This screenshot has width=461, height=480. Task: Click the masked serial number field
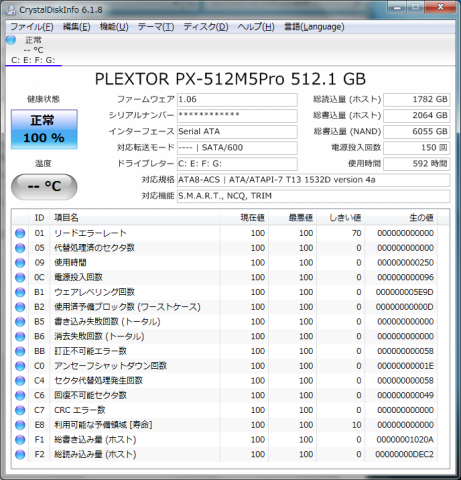tap(237, 115)
